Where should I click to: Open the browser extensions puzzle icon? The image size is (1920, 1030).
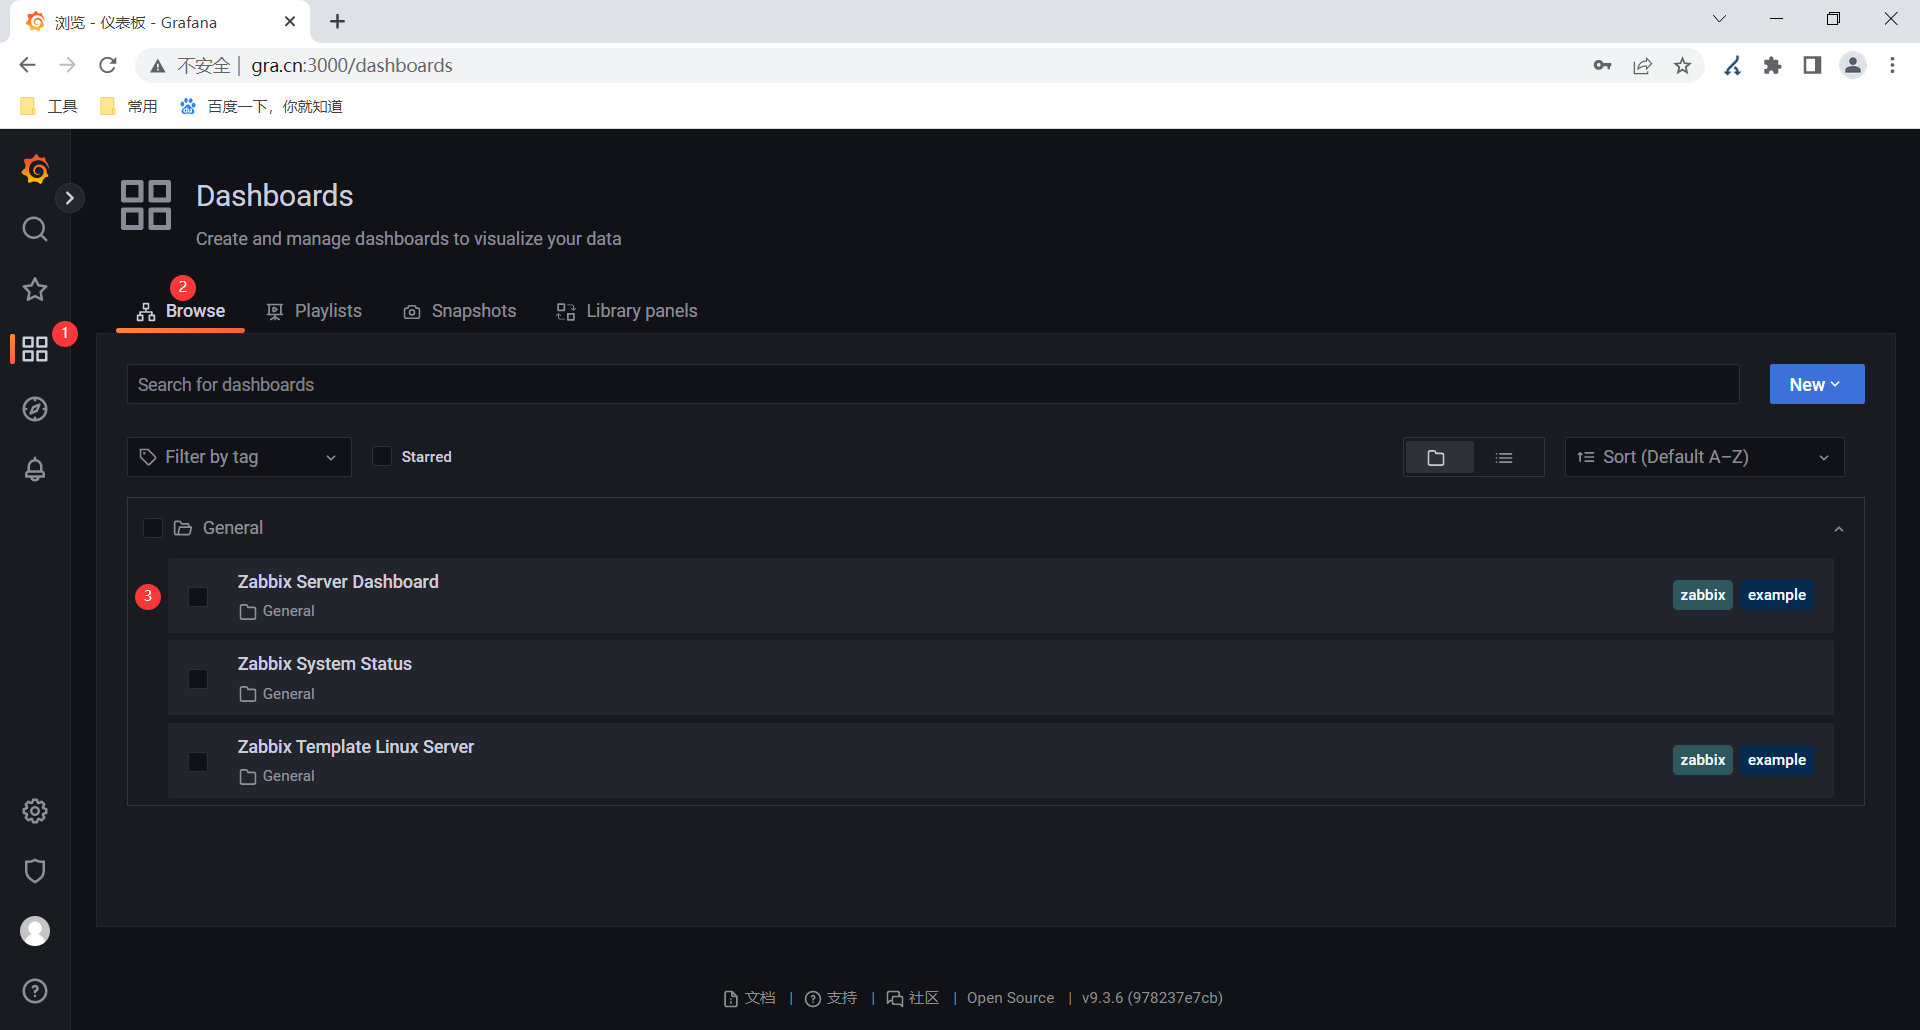point(1772,65)
